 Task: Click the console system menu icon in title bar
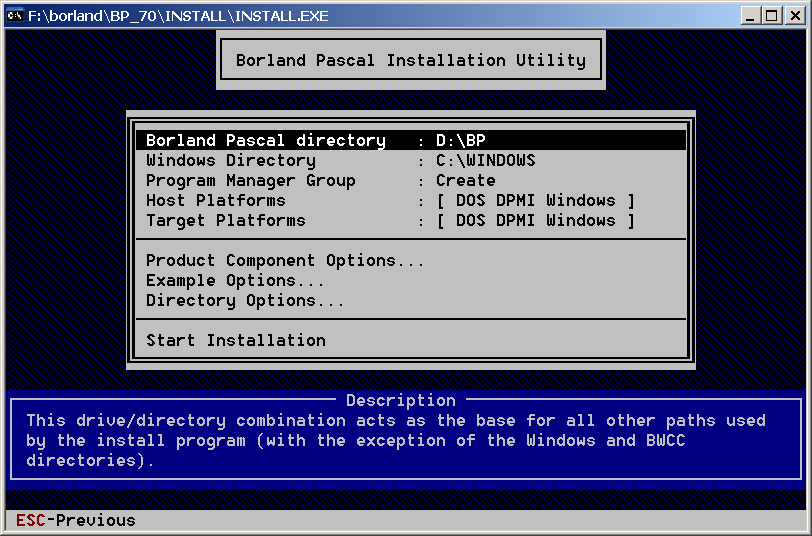pos(14,16)
